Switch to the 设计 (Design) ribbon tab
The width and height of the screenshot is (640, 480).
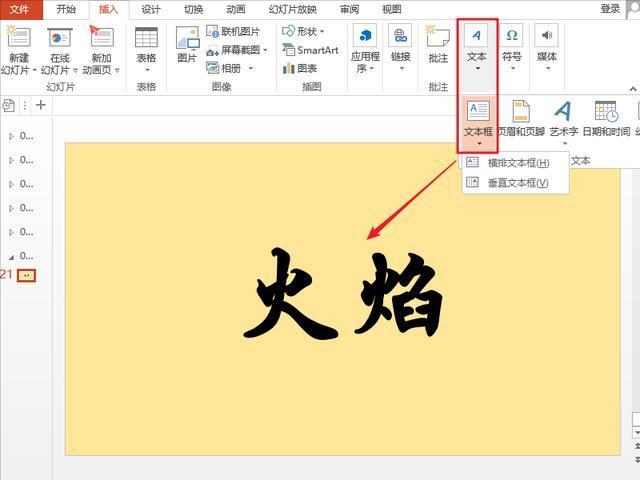pyautogui.click(x=151, y=9)
